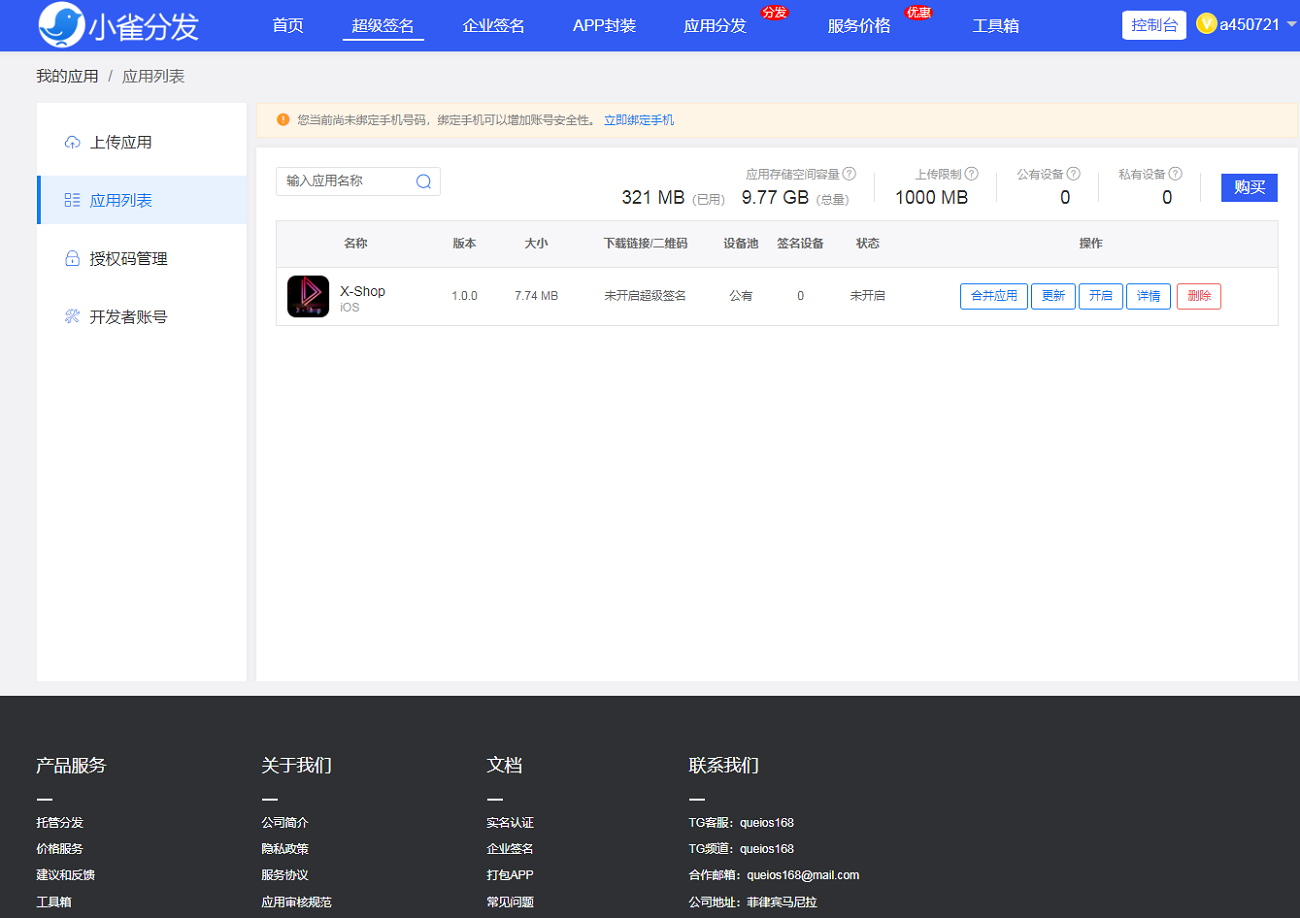Click the gold V badge by username
Image resolution: width=1300 pixels, height=918 pixels.
coord(1206,24)
